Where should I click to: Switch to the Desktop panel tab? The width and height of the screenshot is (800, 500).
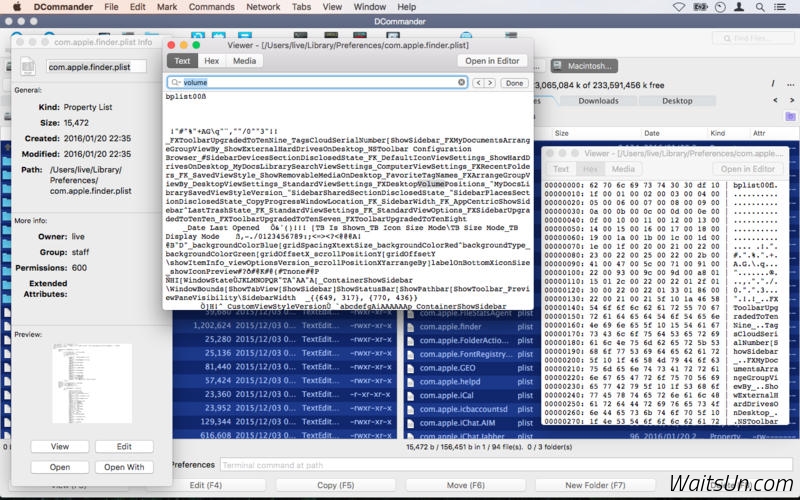click(x=677, y=101)
